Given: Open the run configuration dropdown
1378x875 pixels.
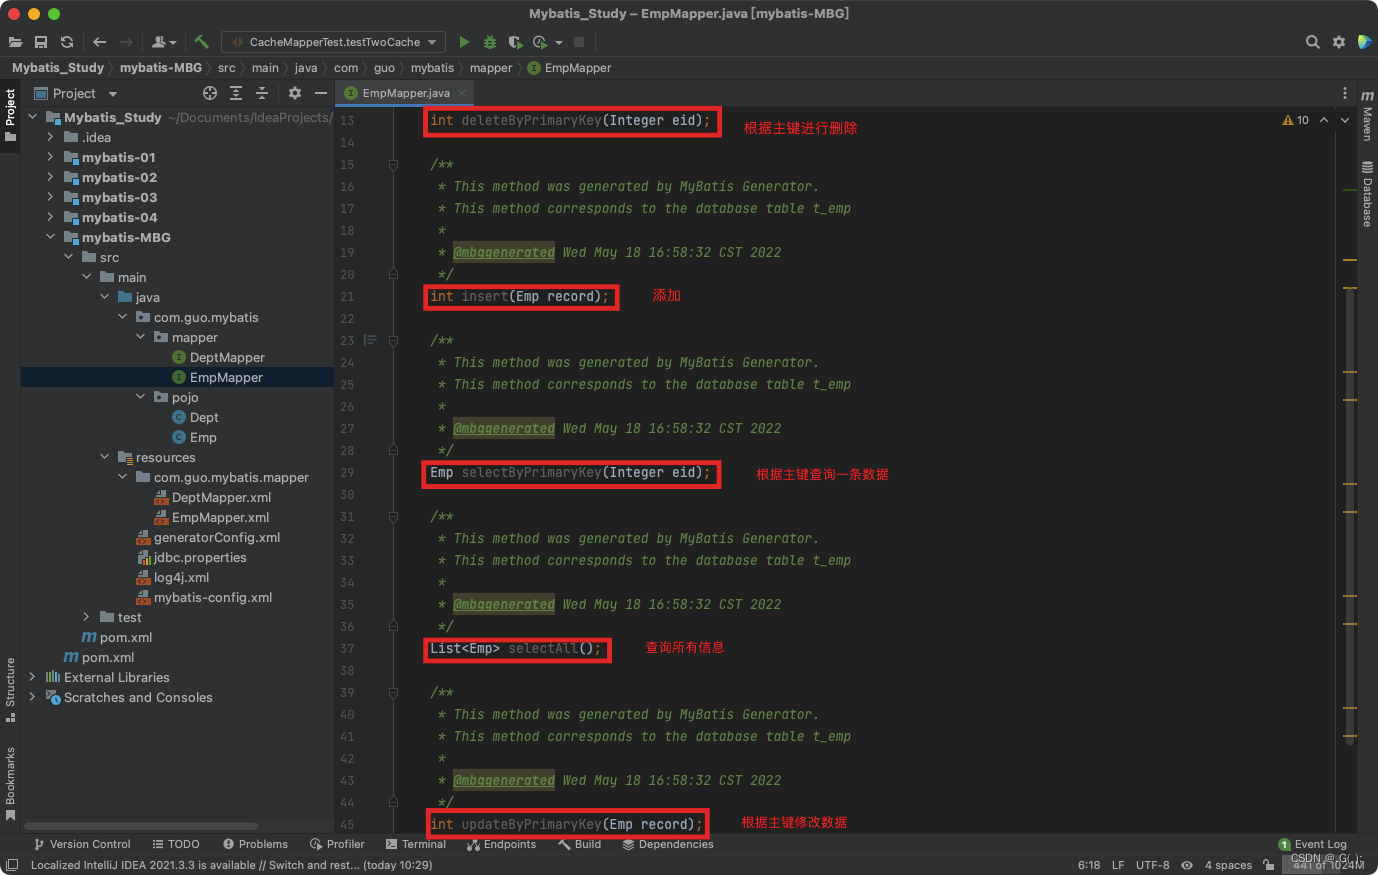Looking at the screenshot, I should [x=334, y=42].
